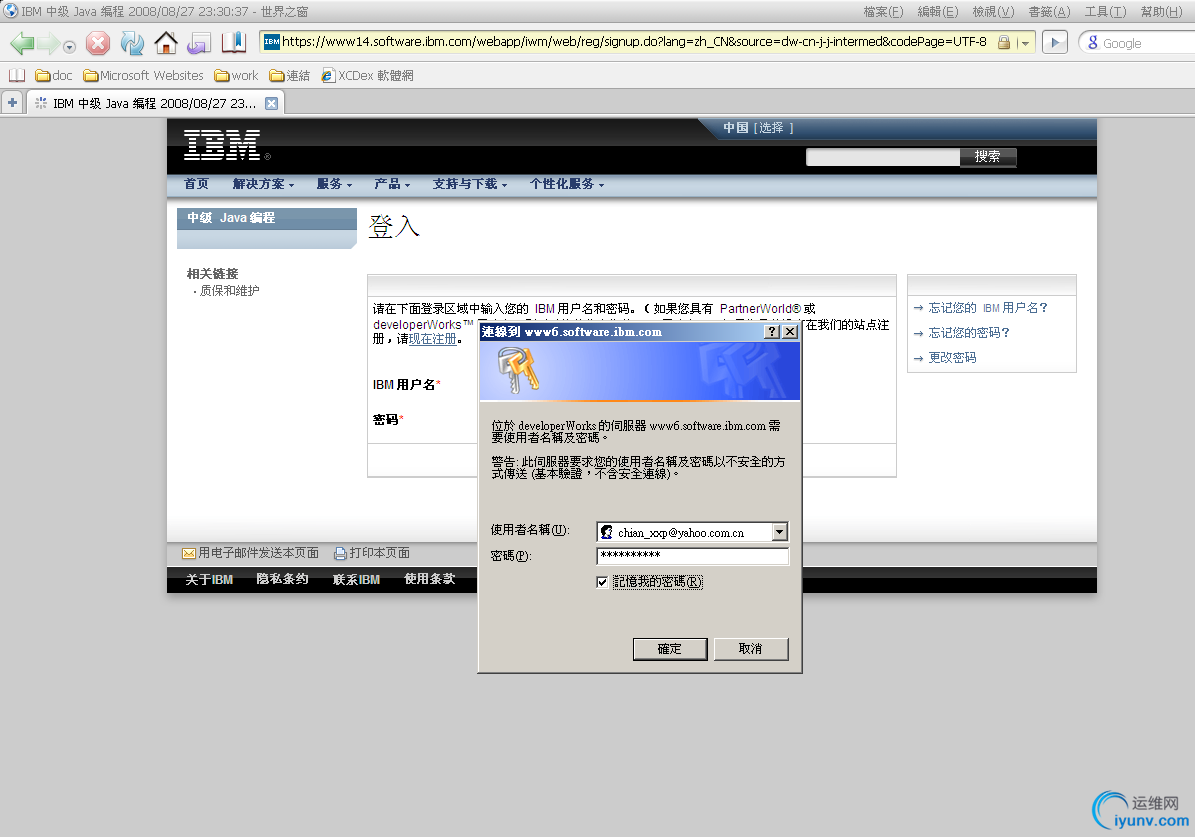
Task: Open the 編輯(E) menu
Action: 937,11
